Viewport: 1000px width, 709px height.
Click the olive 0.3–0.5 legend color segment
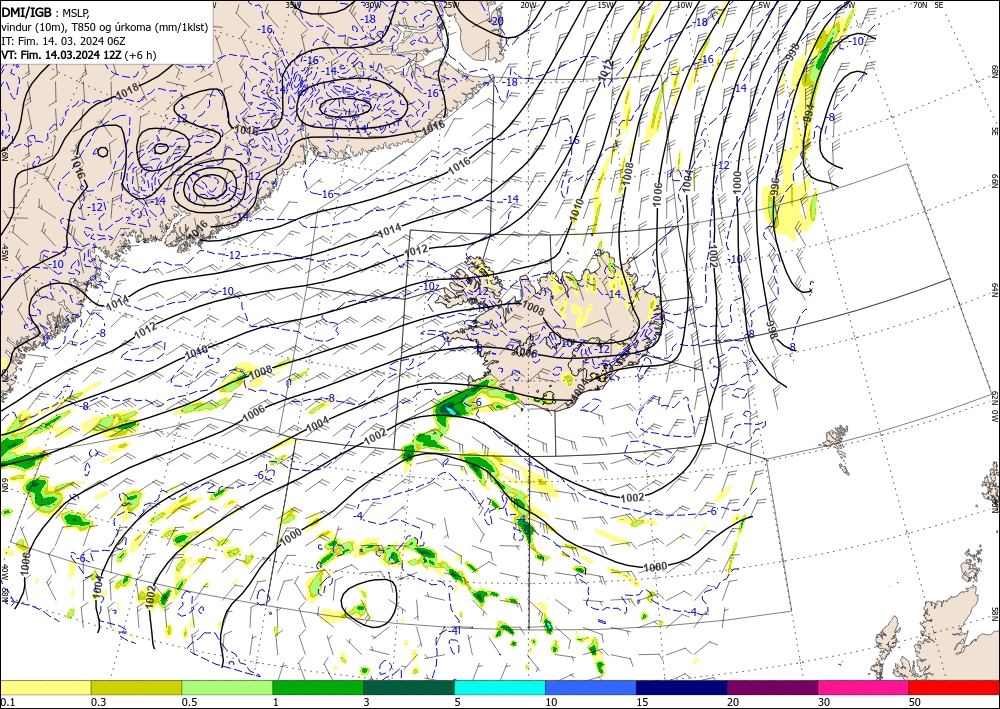coord(136,687)
